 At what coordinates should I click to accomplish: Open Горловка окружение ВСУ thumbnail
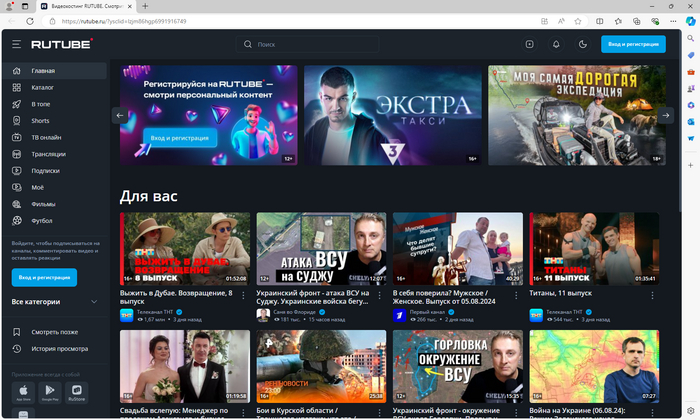(x=458, y=366)
